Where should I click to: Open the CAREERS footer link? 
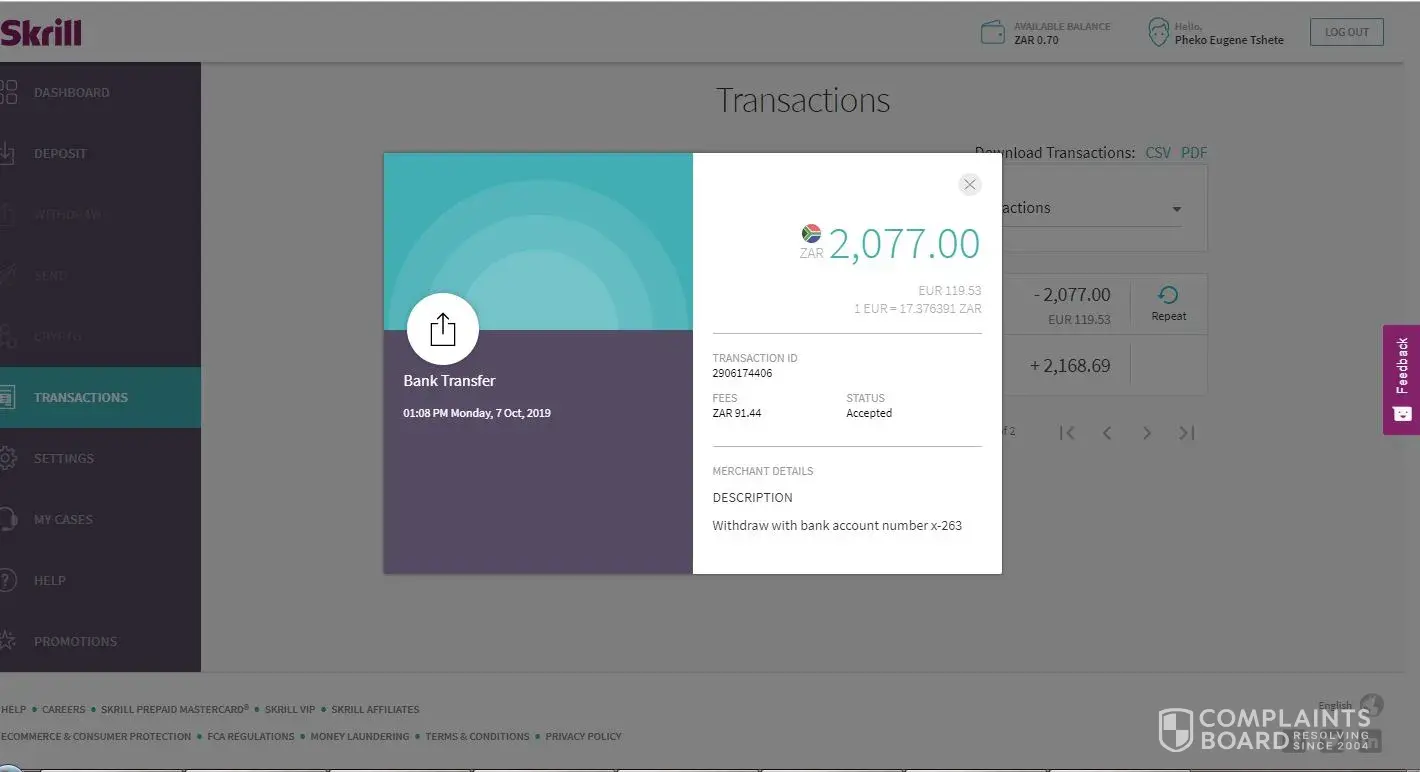coord(64,710)
